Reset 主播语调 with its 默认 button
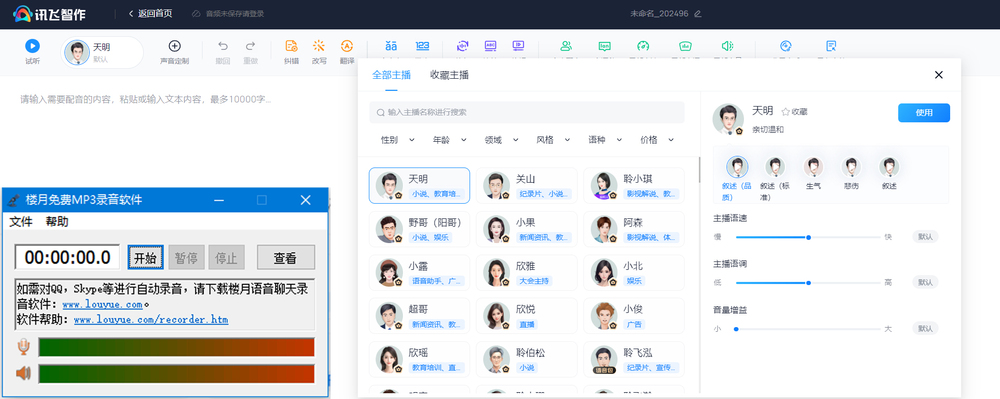 [925, 282]
